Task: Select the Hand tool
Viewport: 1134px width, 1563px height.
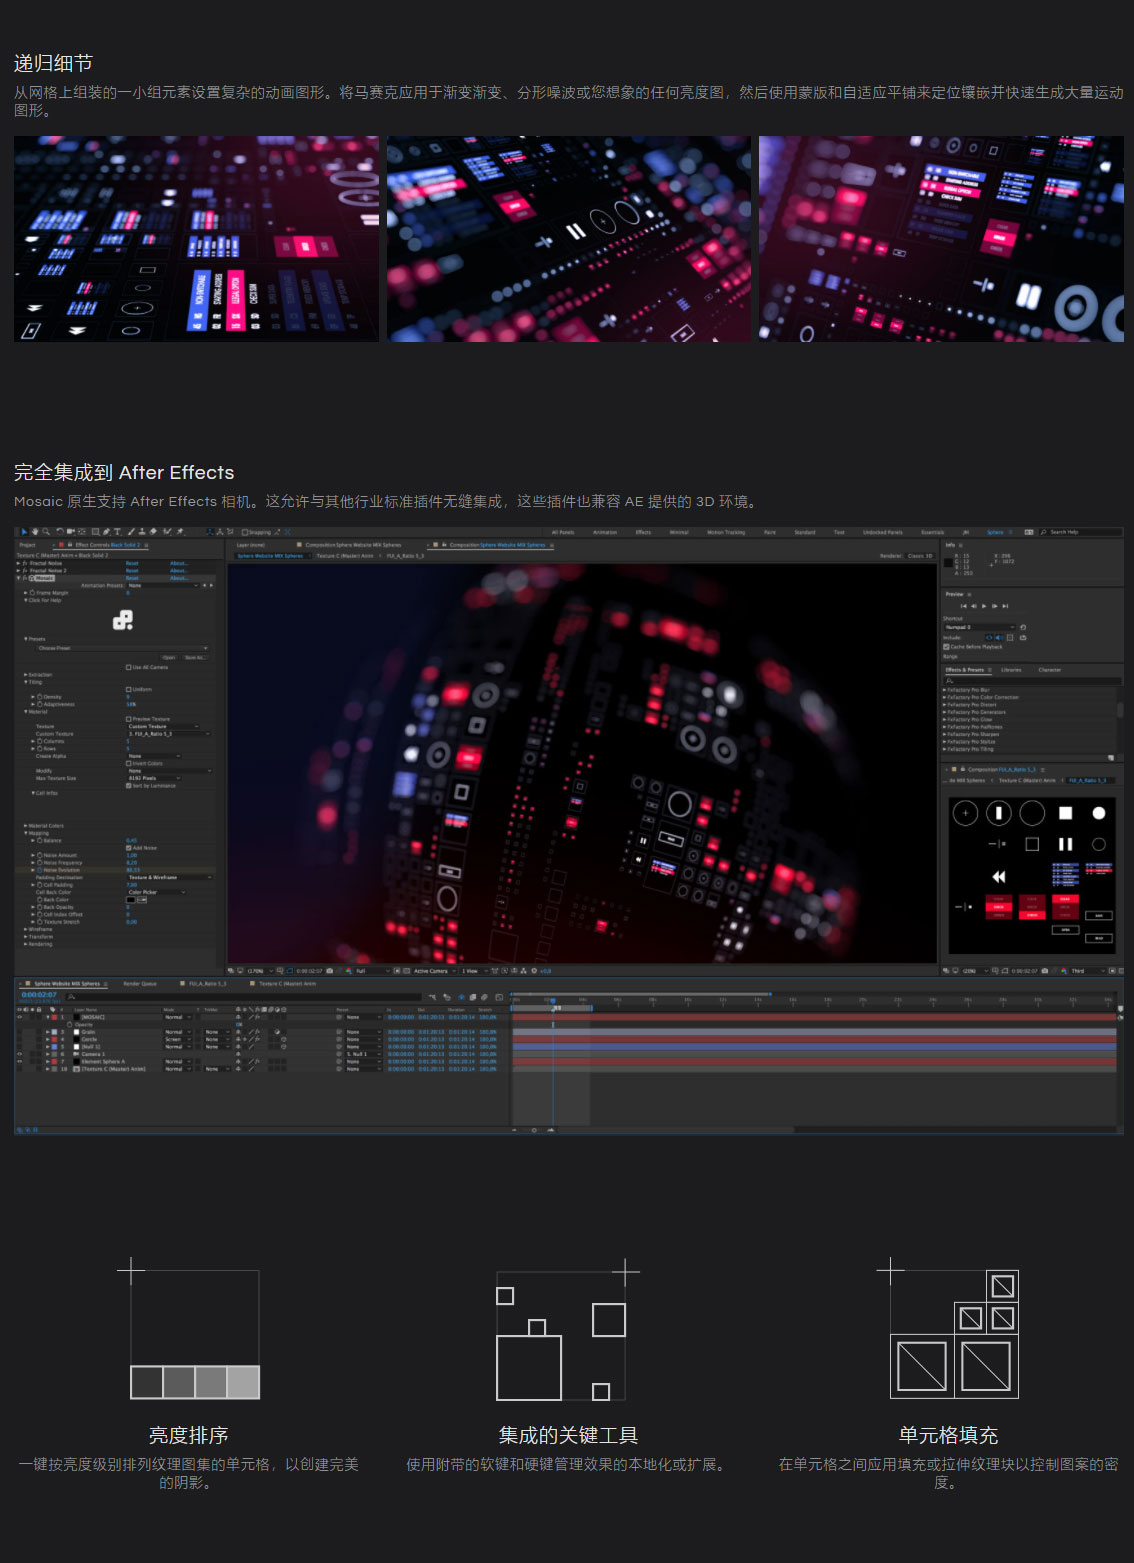Action: (x=35, y=532)
